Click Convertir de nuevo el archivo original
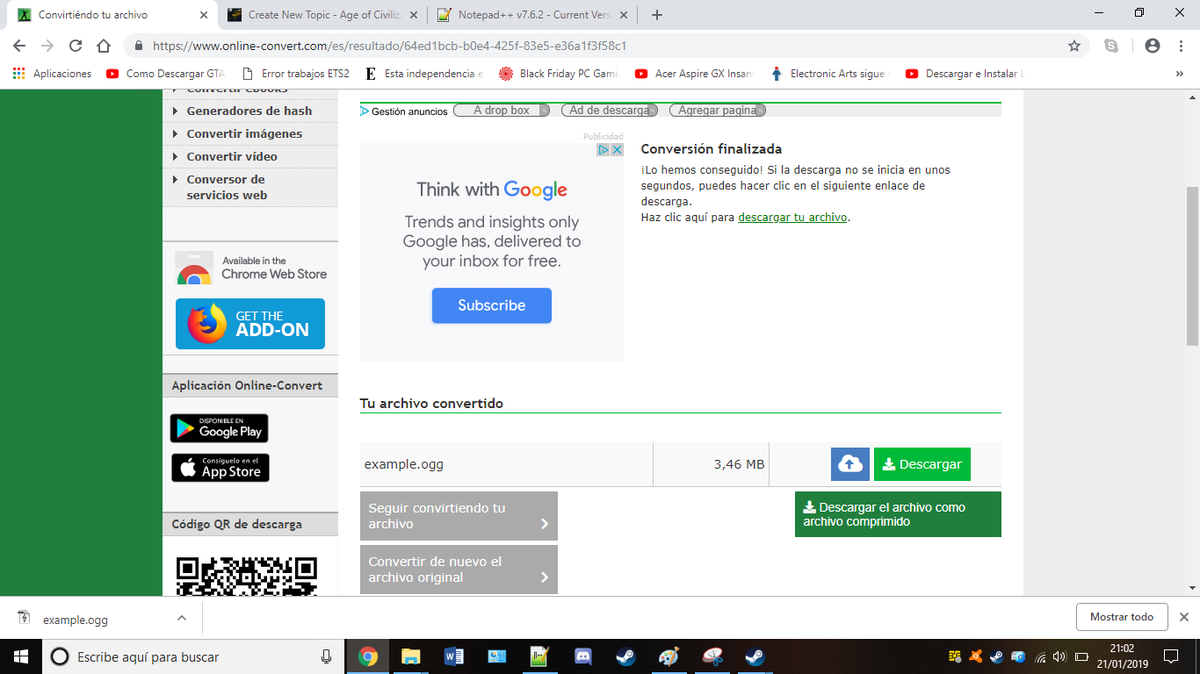This screenshot has width=1200, height=674. coord(459,570)
